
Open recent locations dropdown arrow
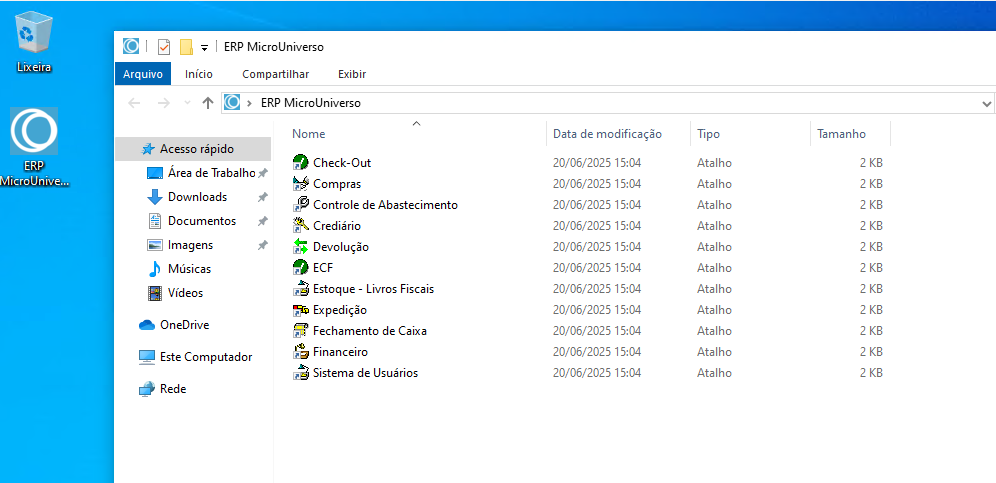tap(187, 103)
